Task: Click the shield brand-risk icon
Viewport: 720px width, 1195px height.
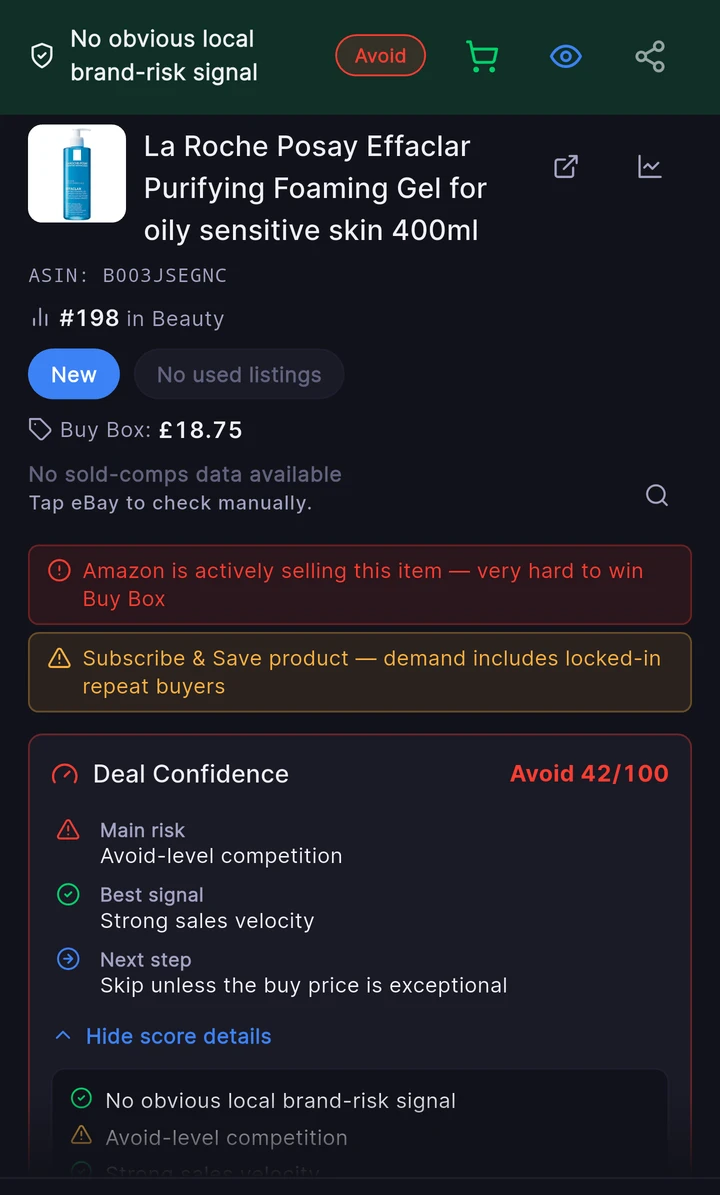Action: pos(42,56)
